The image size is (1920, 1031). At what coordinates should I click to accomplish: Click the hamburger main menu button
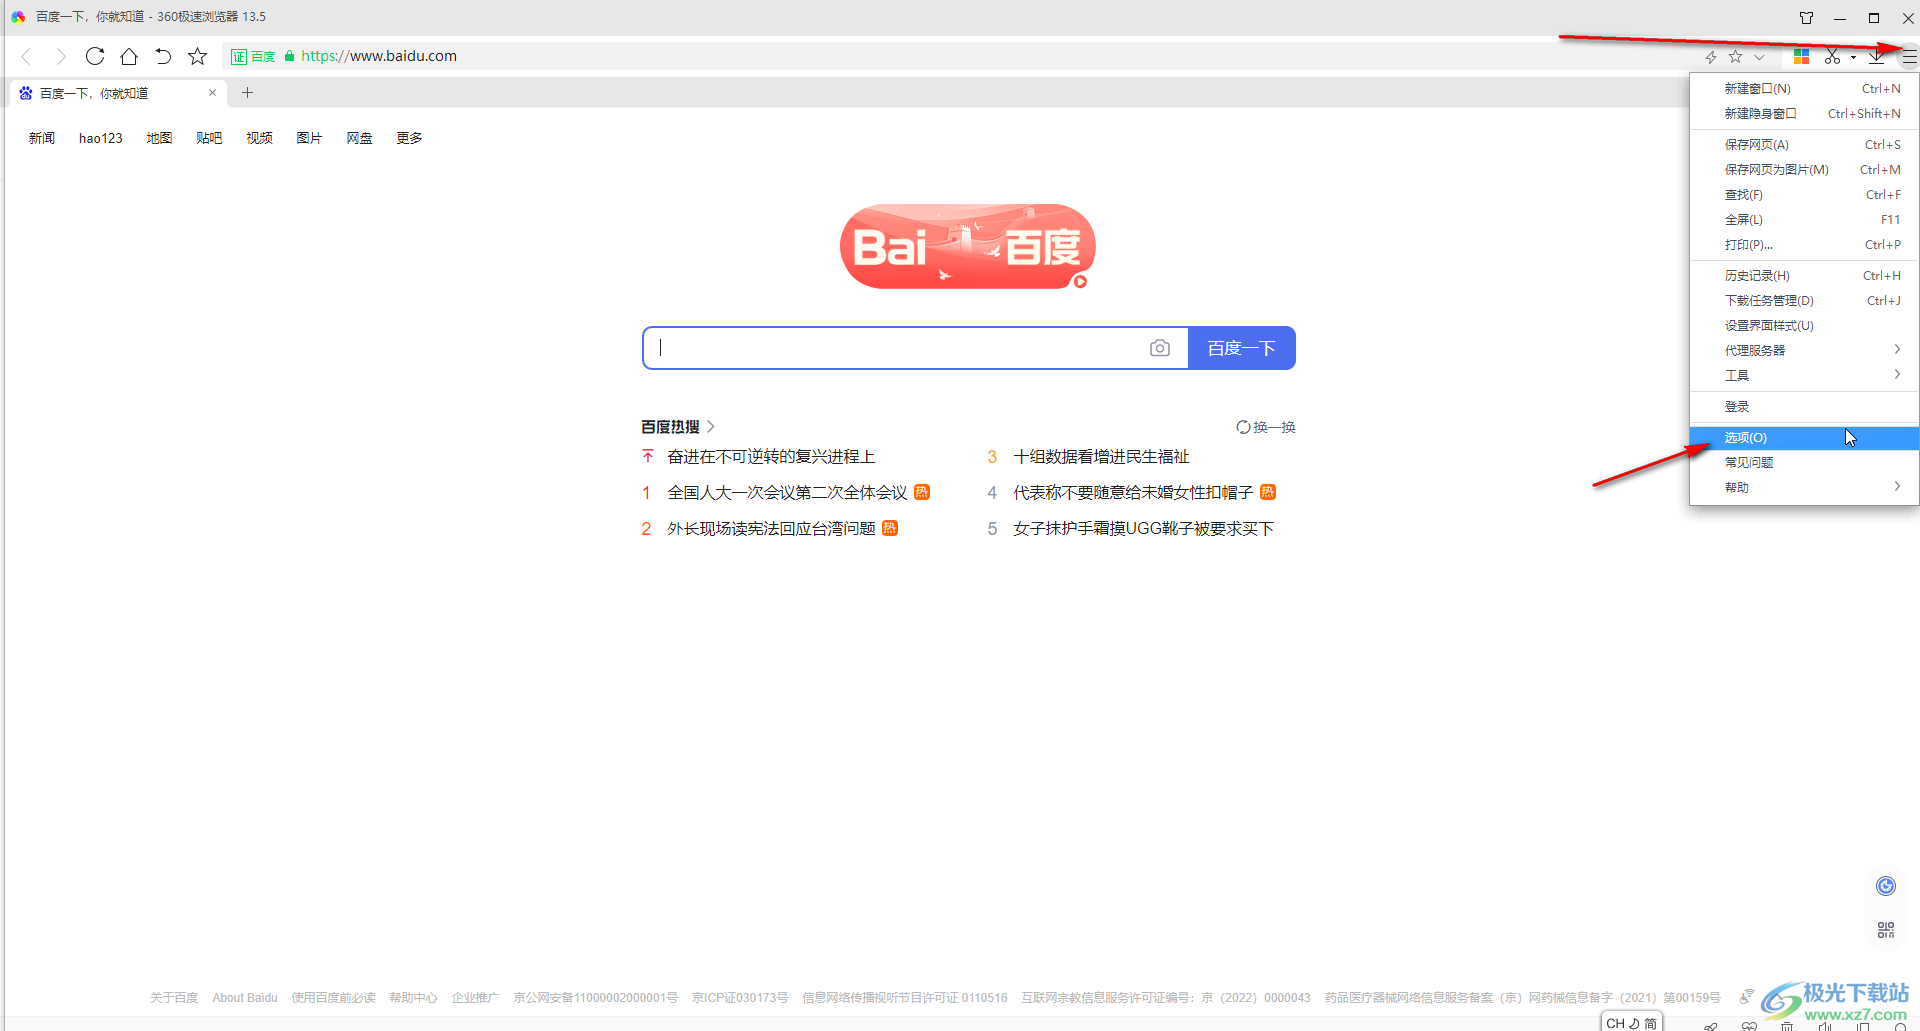(1909, 57)
